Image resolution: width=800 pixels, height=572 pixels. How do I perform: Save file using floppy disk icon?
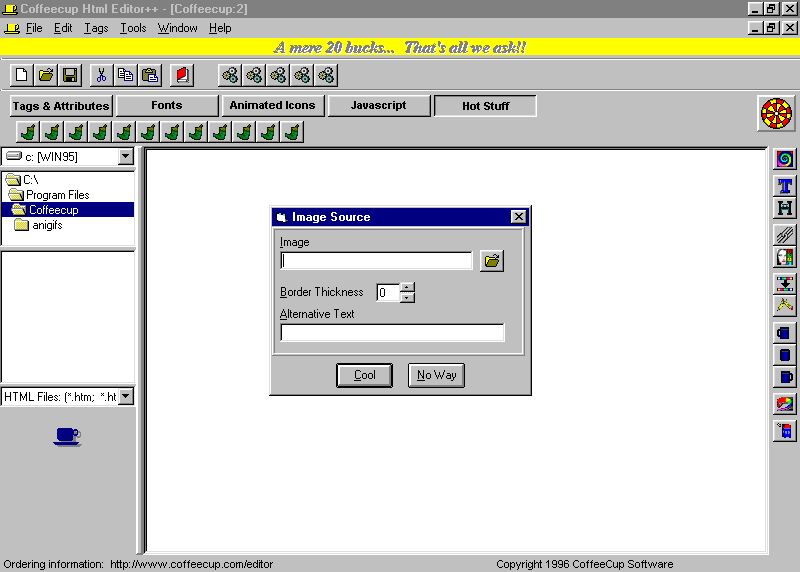coord(70,75)
